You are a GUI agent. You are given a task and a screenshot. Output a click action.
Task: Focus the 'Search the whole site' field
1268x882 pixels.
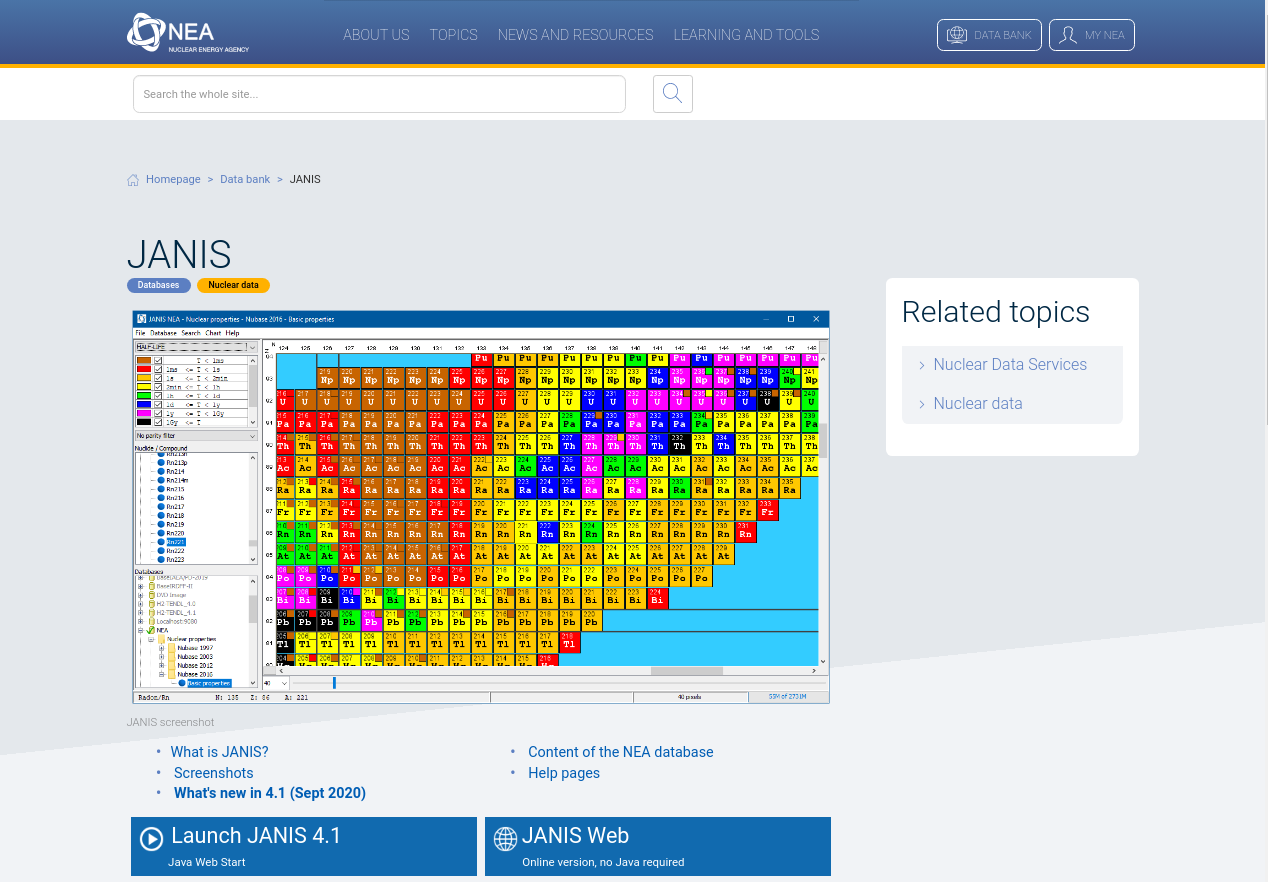tap(379, 94)
